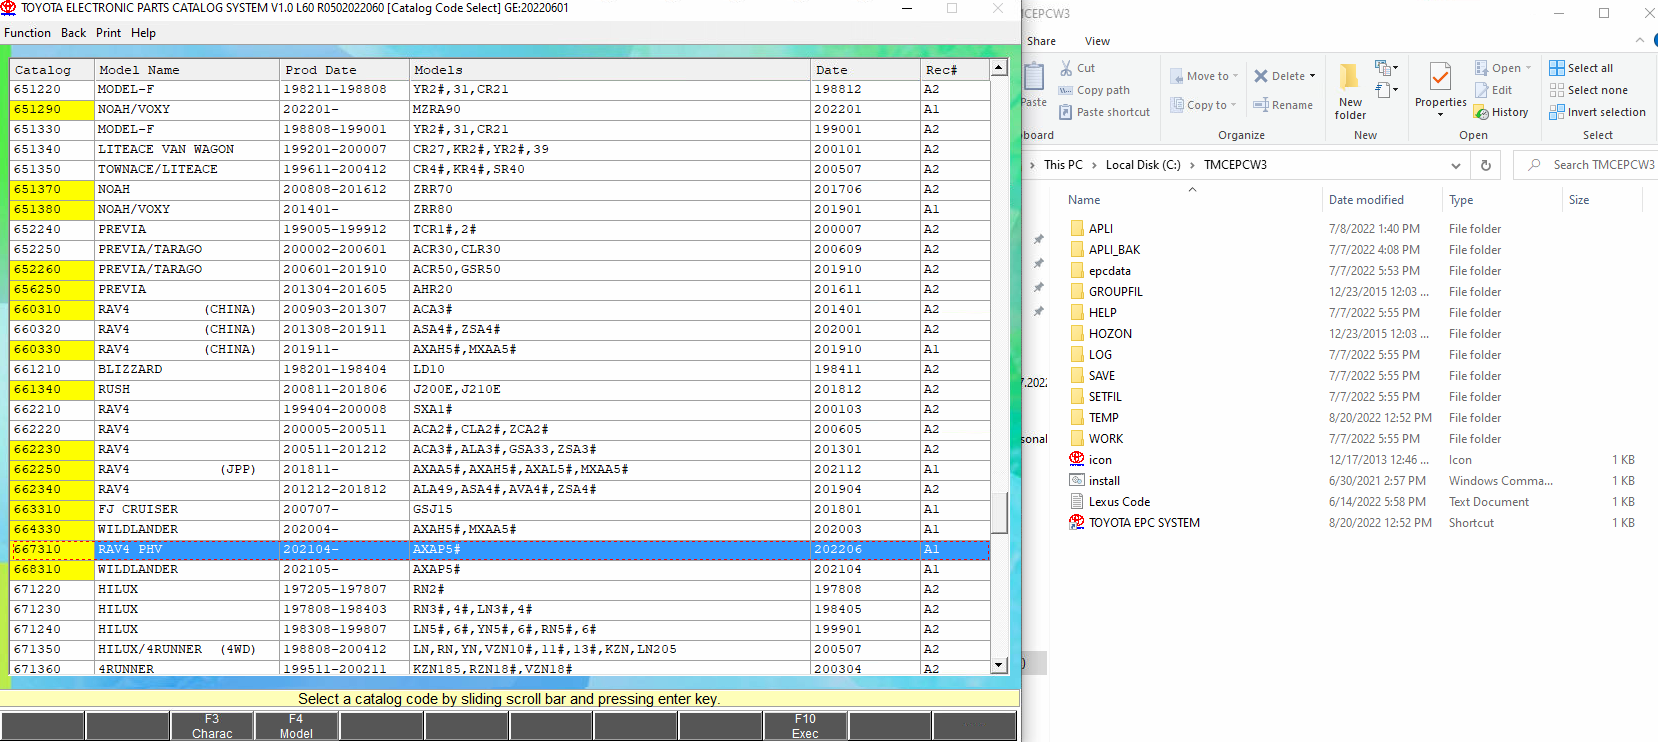Click the History icon in Open group
Image resolution: width=1658 pixels, height=742 pixels.
(1482, 113)
